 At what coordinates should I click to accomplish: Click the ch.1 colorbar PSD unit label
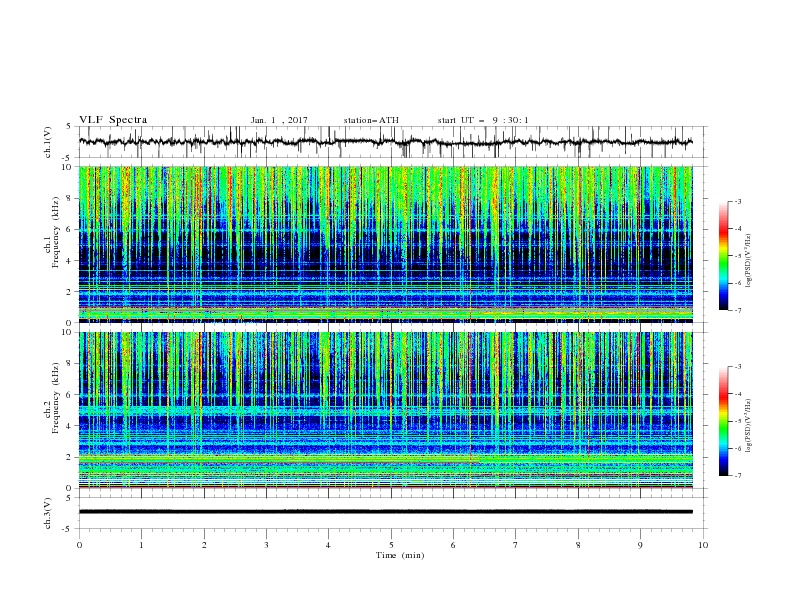749,261
